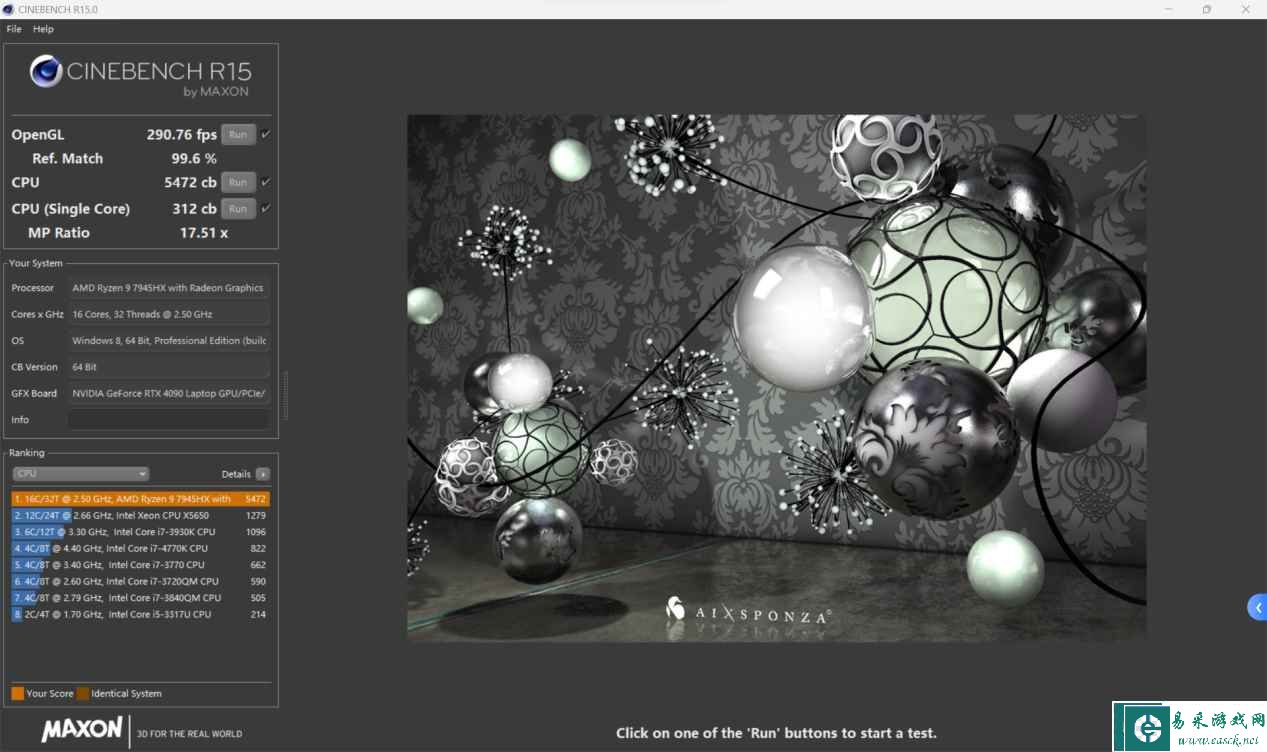This screenshot has width=1267, height=752.
Task: Select the Intel Core i7-3840QM ranking row
Action: pos(140,598)
